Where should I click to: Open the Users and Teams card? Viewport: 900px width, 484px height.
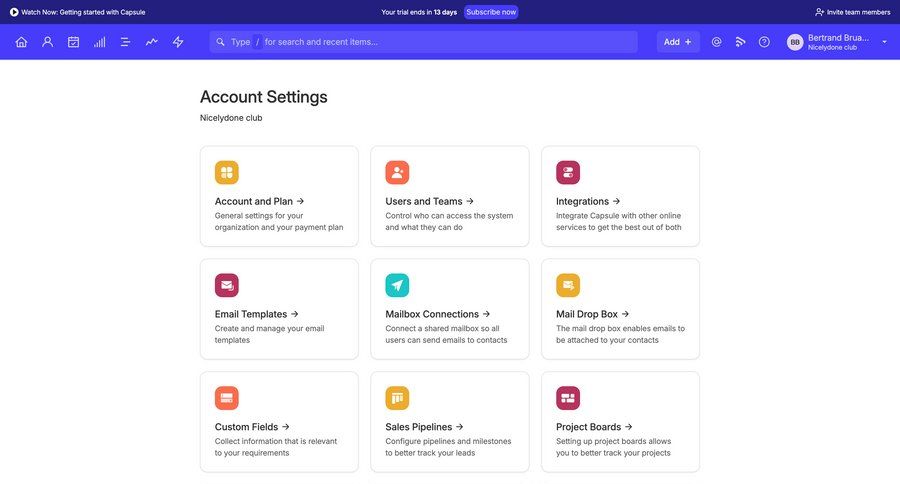pyautogui.click(x=429, y=201)
